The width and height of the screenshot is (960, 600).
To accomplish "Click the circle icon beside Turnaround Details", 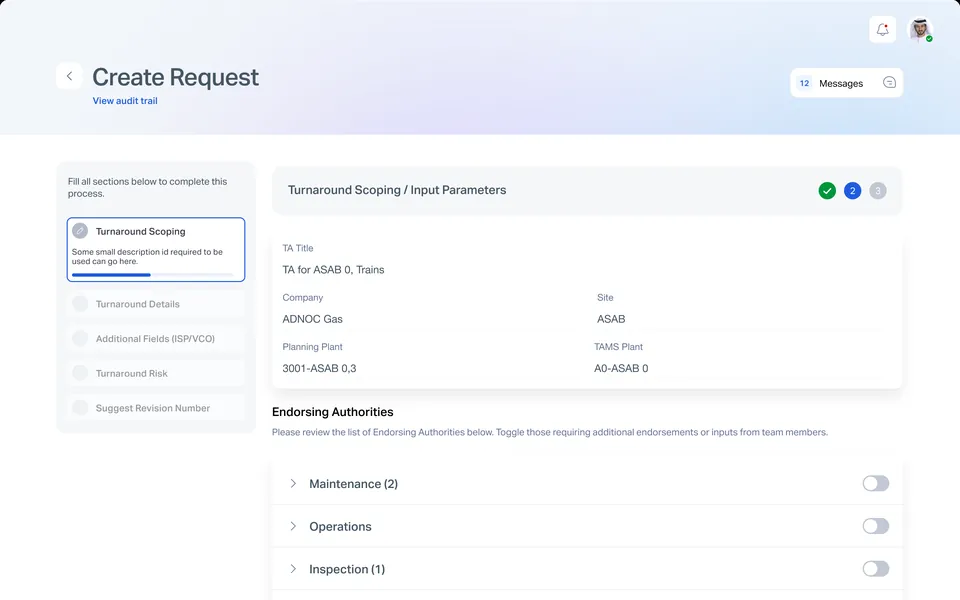I will coord(80,304).
